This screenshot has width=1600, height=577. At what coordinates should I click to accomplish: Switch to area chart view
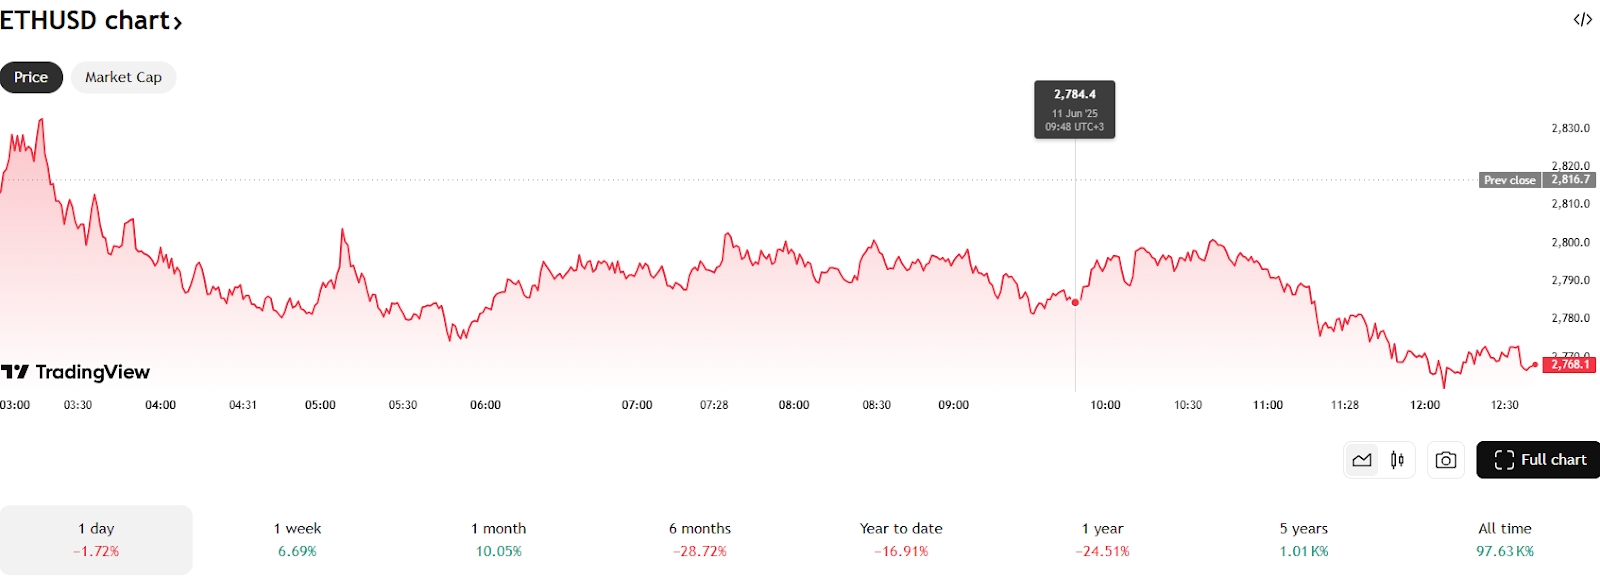(x=1362, y=460)
